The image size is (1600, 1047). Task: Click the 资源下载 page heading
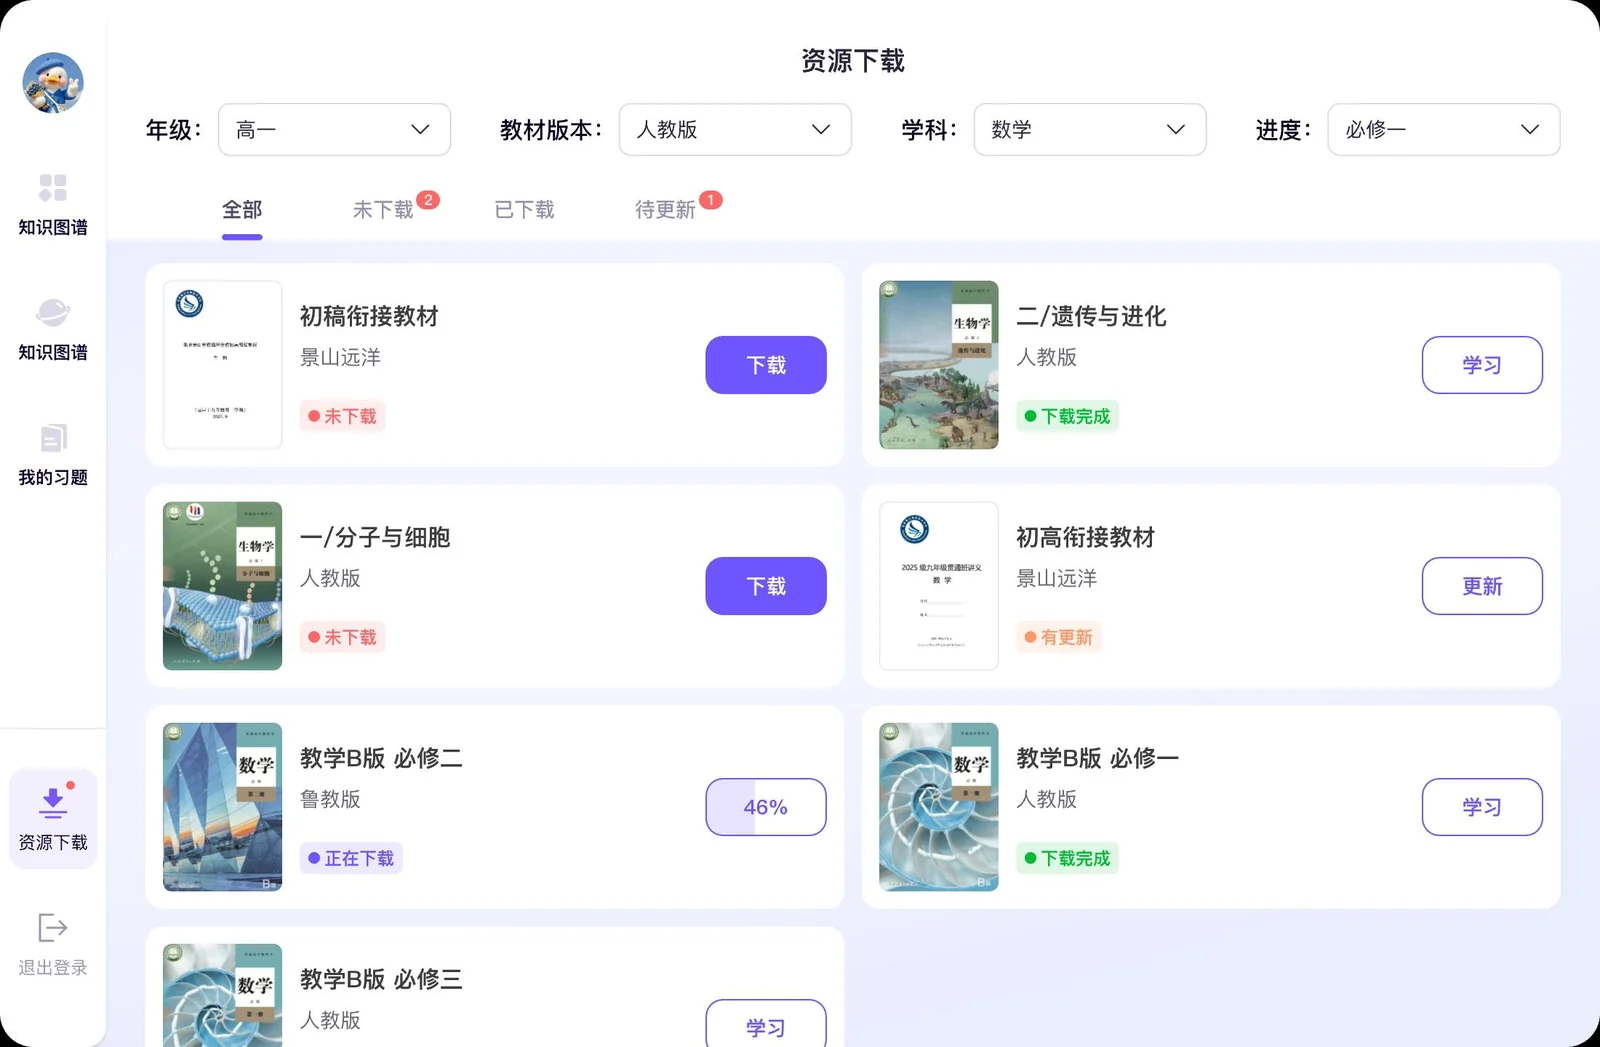853,61
